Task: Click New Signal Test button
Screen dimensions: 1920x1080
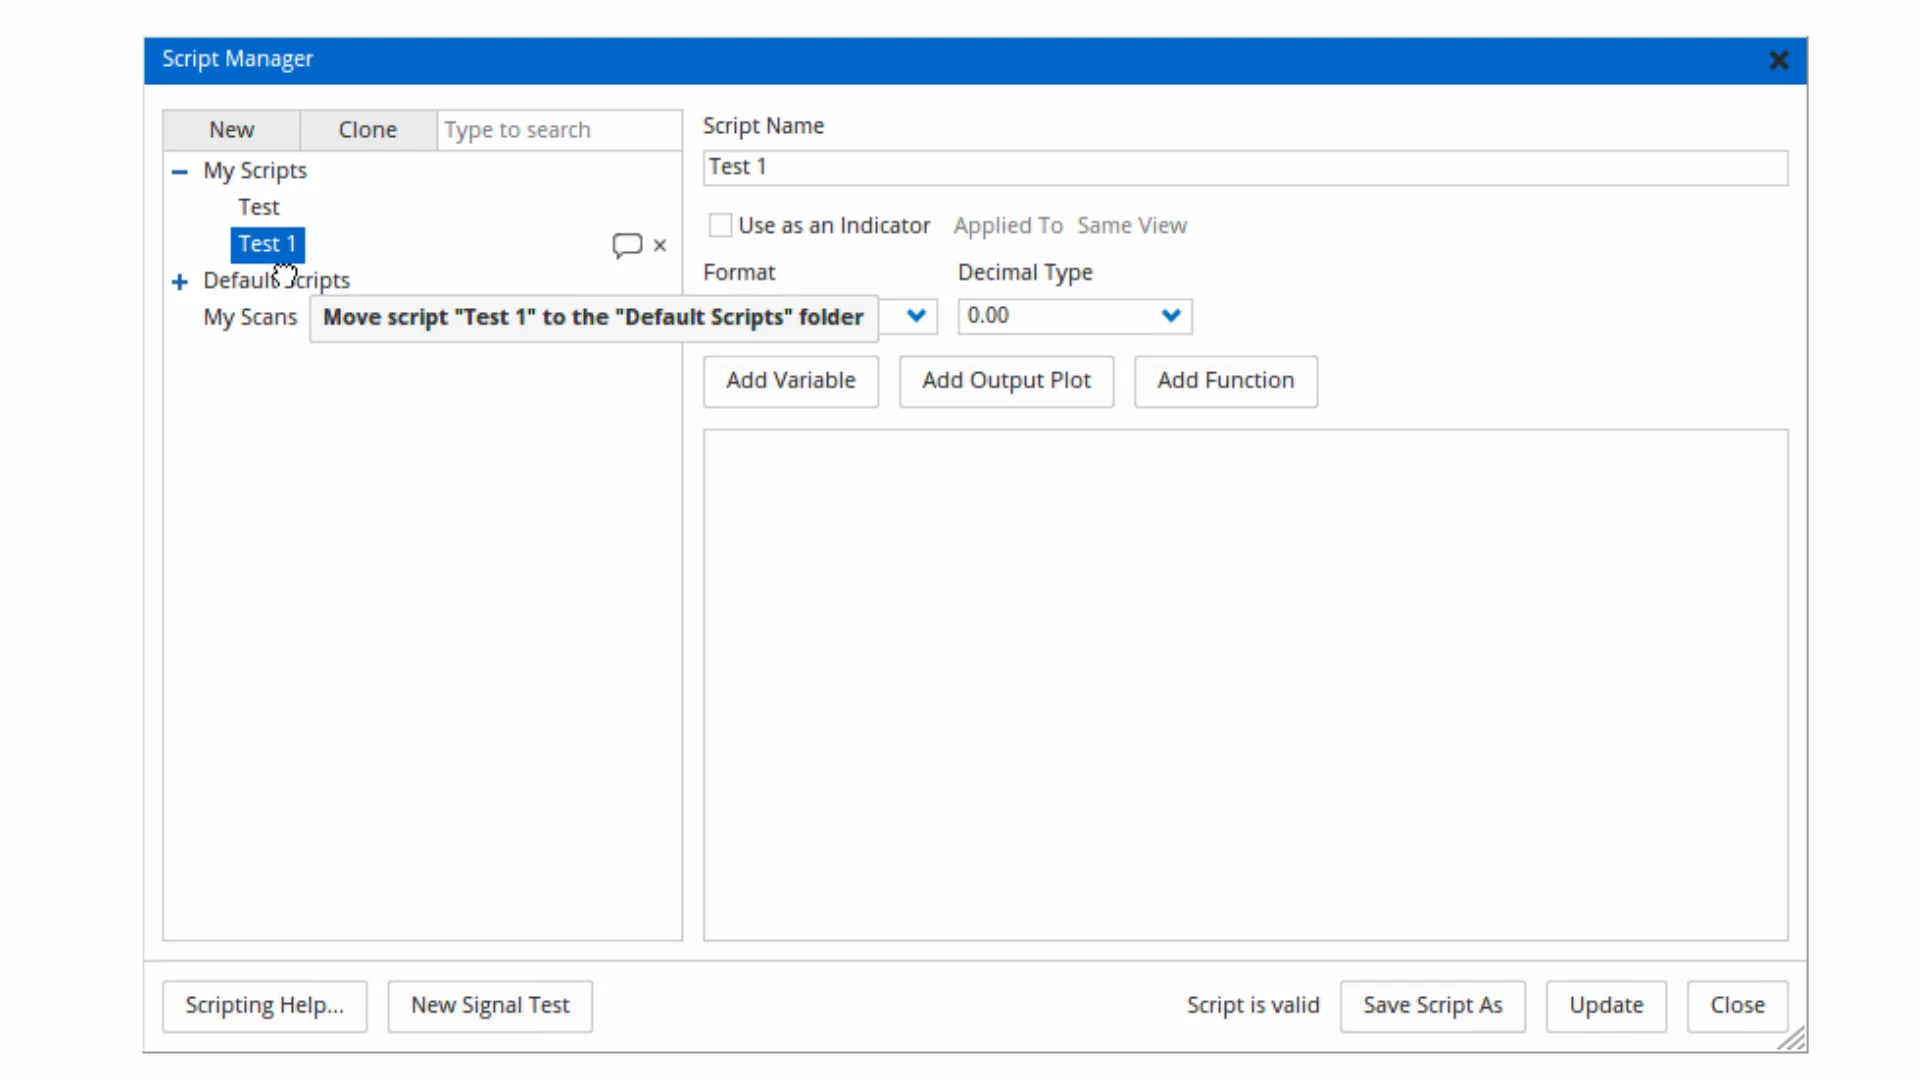Action: 490,1006
